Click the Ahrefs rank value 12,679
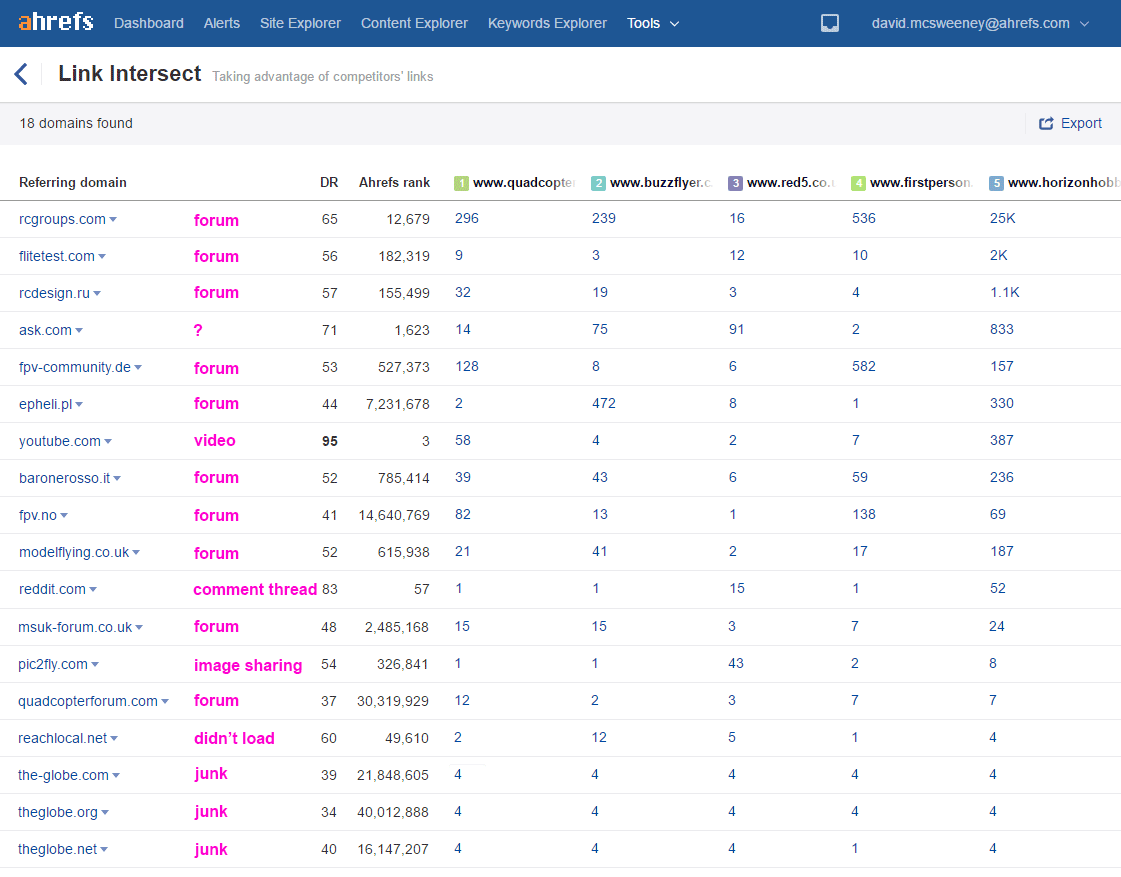The width and height of the screenshot is (1121, 877). coord(408,219)
